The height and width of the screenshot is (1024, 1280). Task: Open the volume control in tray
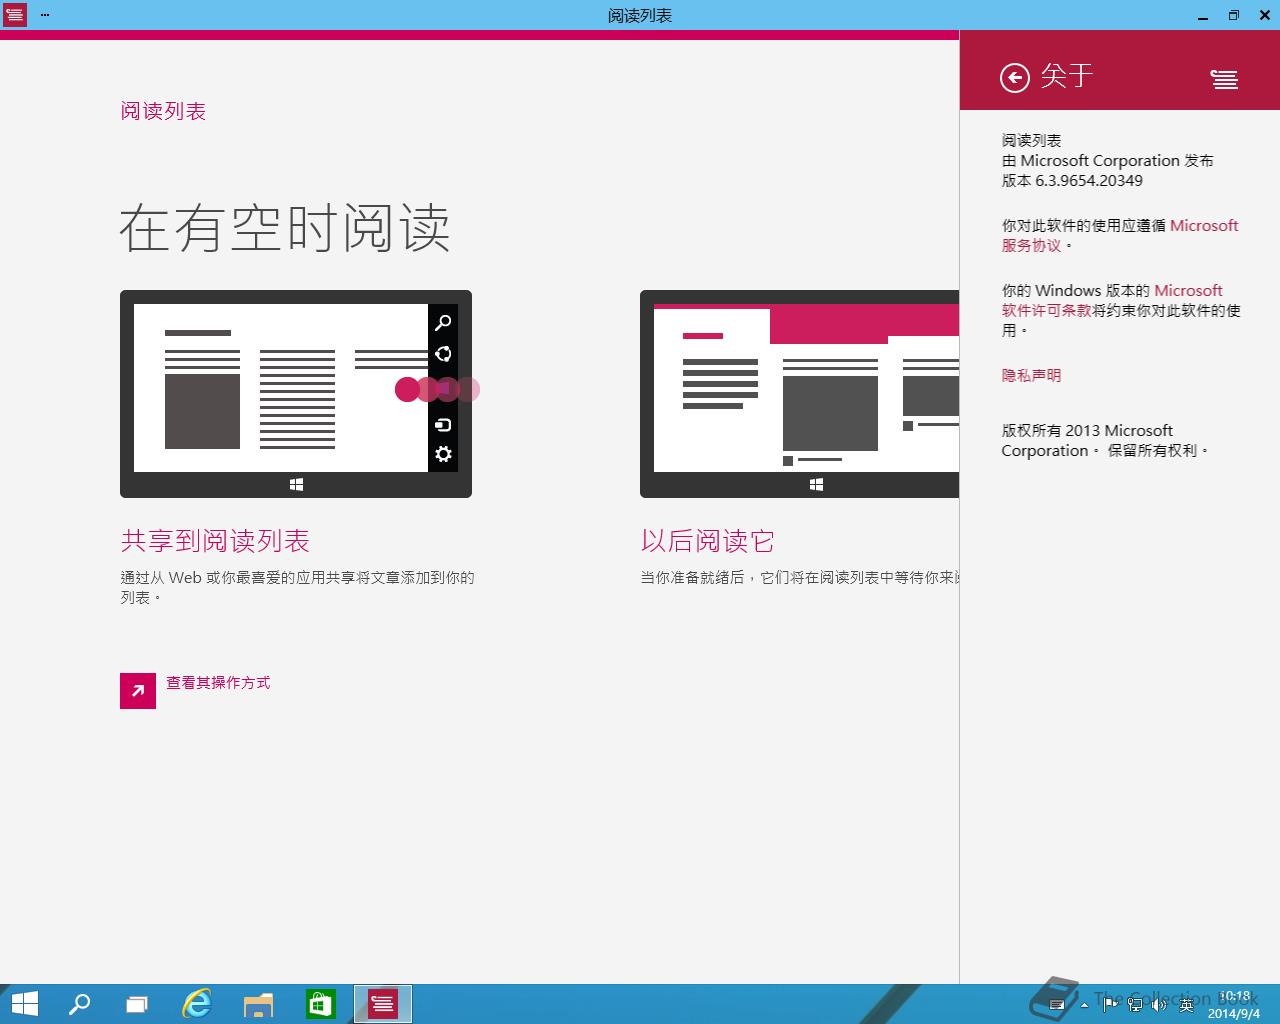1159,1004
